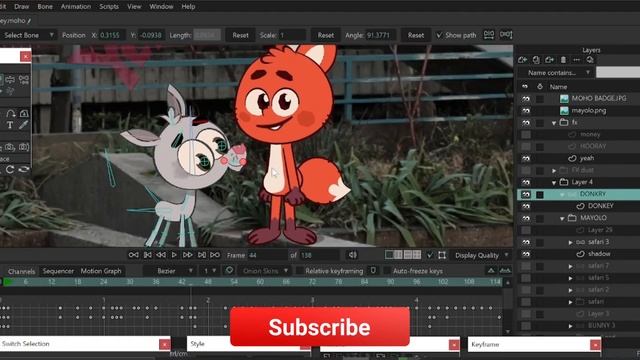This screenshot has width=640, height=360.
Task: Click the layer name search field
Action: 618,73
